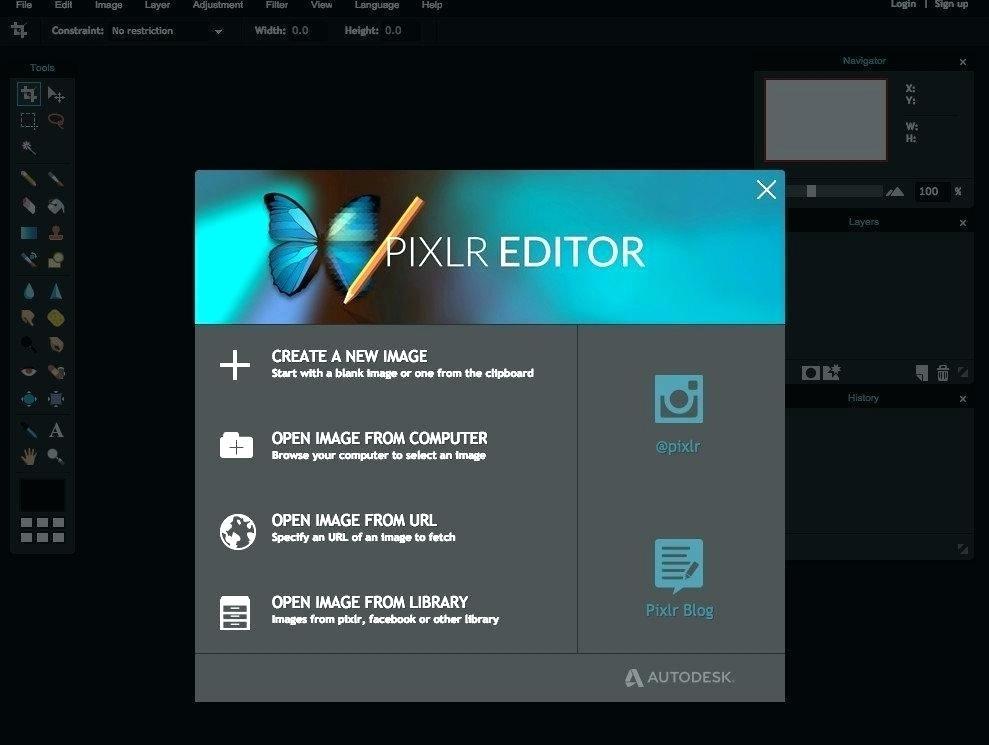Select the Smudge finger tool
Image resolution: width=989 pixels, height=745 pixels.
click(x=28, y=317)
